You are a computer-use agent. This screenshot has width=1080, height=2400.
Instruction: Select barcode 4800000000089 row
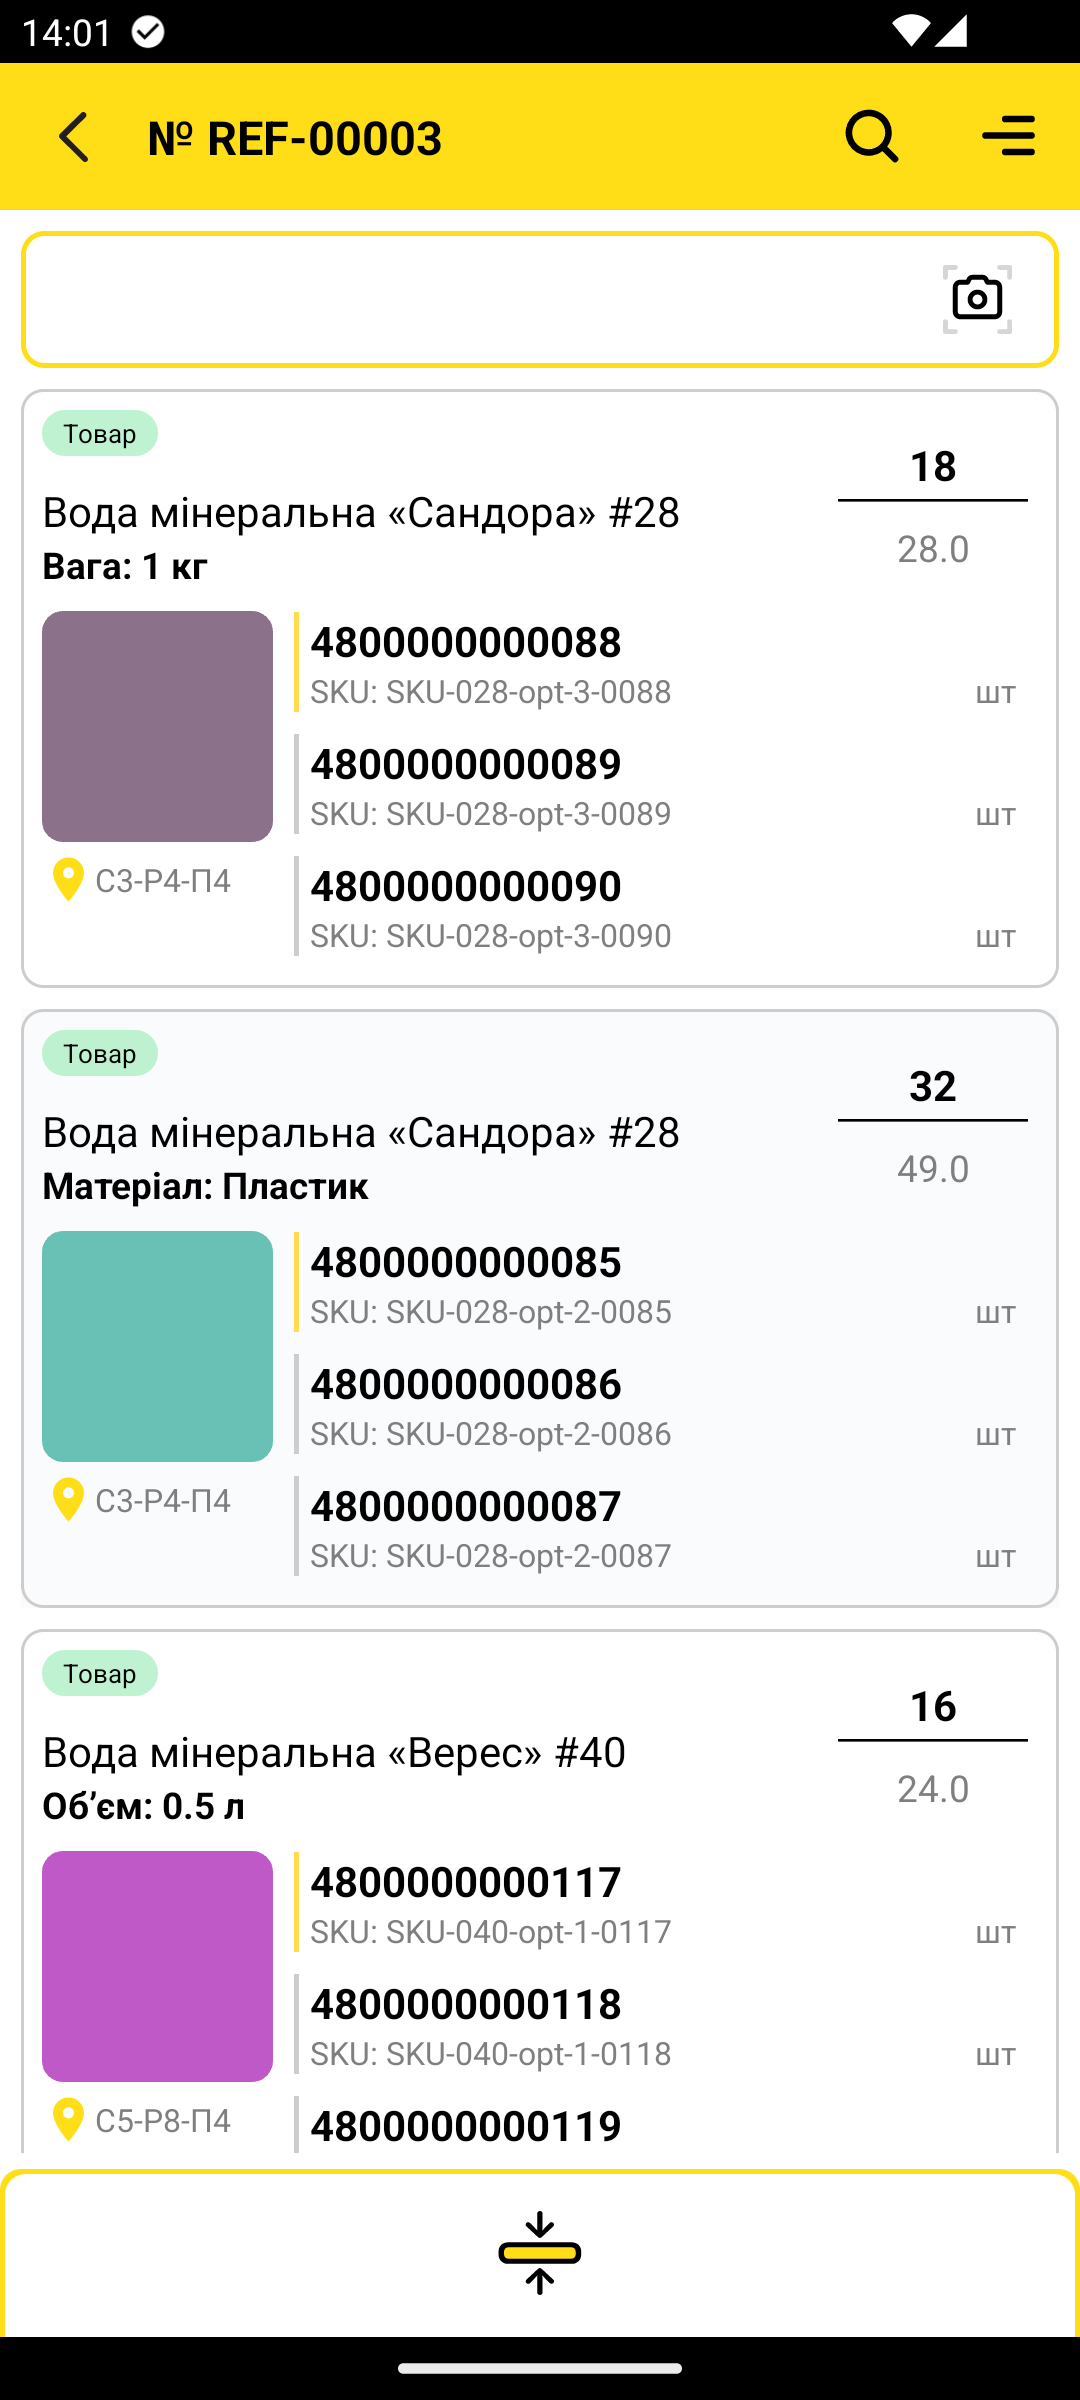pyautogui.click(x=660, y=784)
